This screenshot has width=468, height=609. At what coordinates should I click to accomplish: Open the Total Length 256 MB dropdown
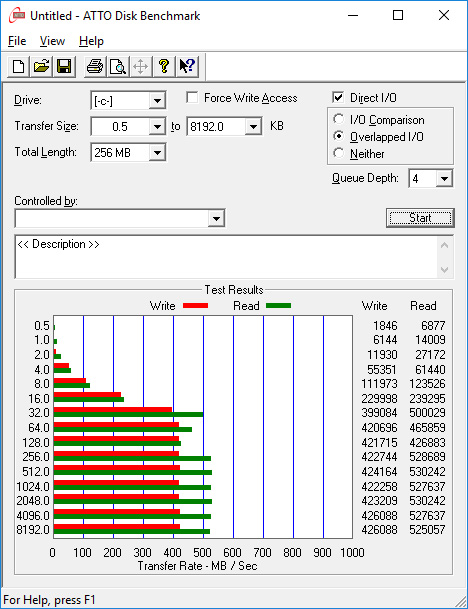(157, 153)
